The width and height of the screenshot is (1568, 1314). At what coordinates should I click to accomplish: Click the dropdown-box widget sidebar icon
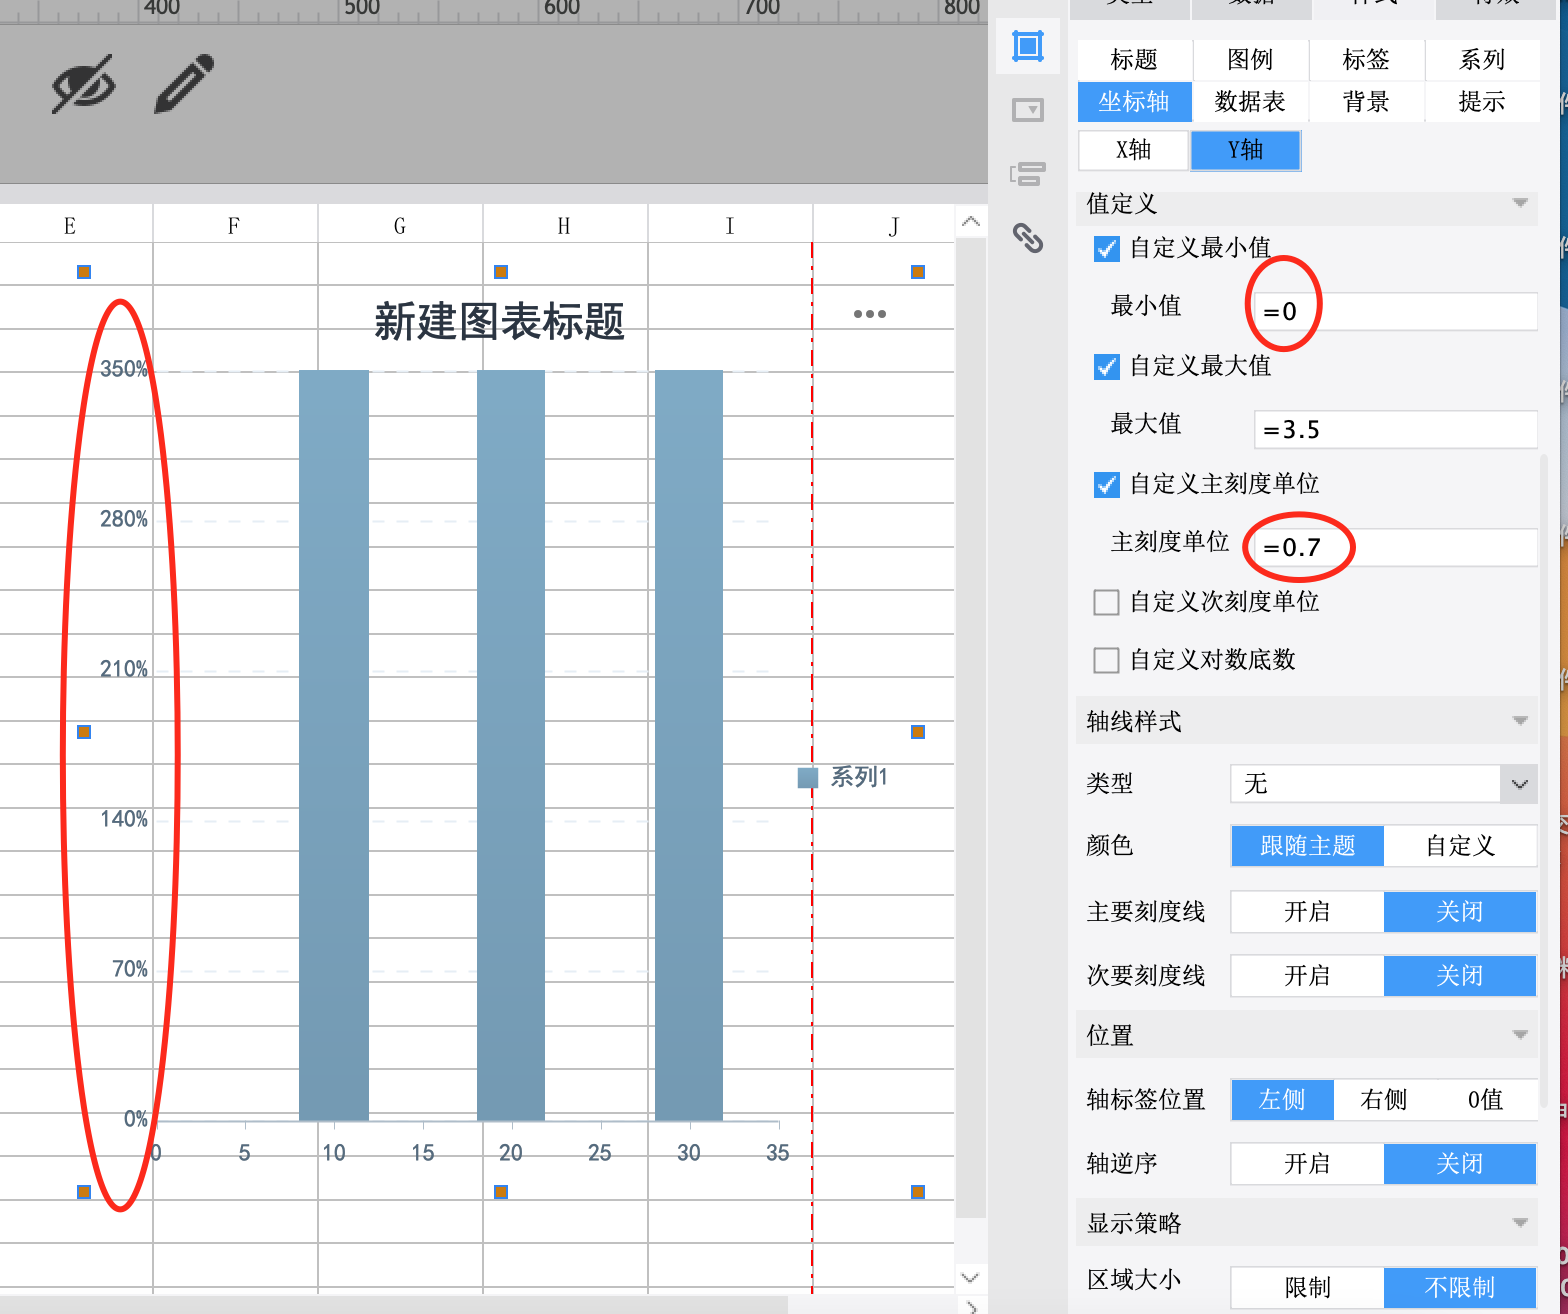tap(1028, 110)
